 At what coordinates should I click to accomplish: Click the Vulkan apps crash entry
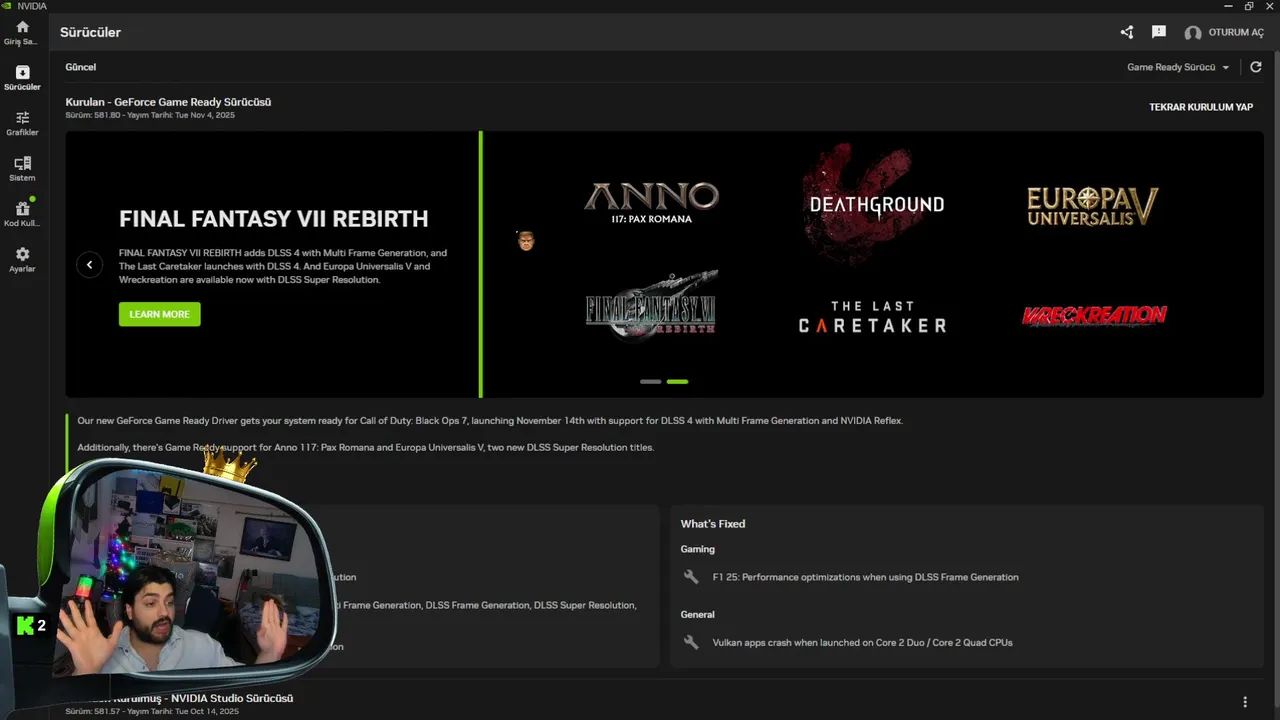tap(863, 642)
